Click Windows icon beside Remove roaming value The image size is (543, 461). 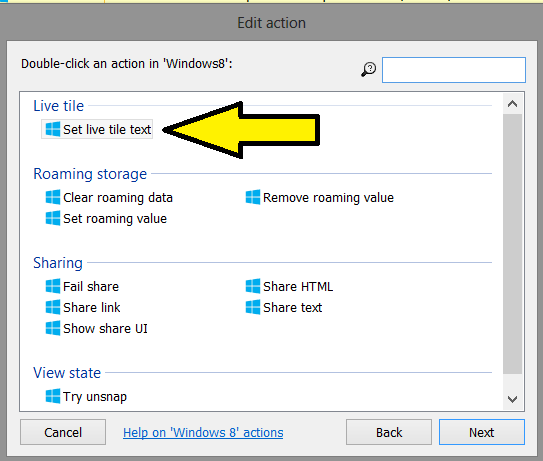253,197
